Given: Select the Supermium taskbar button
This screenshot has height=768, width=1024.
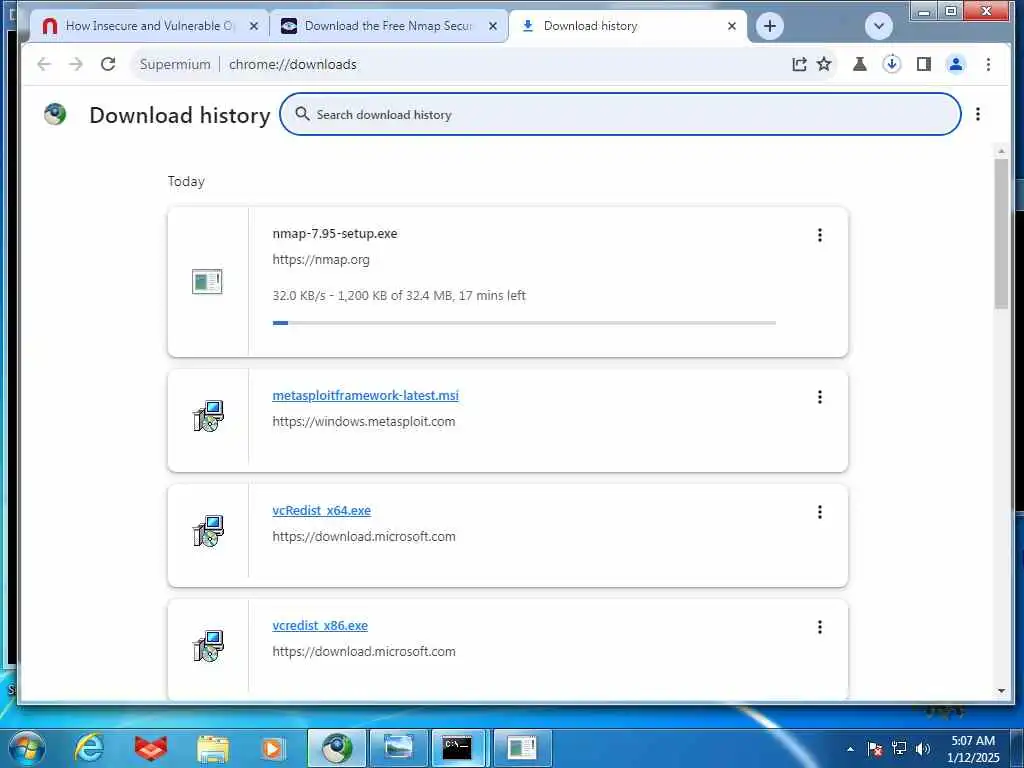Looking at the screenshot, I should (x=336, y=748).
